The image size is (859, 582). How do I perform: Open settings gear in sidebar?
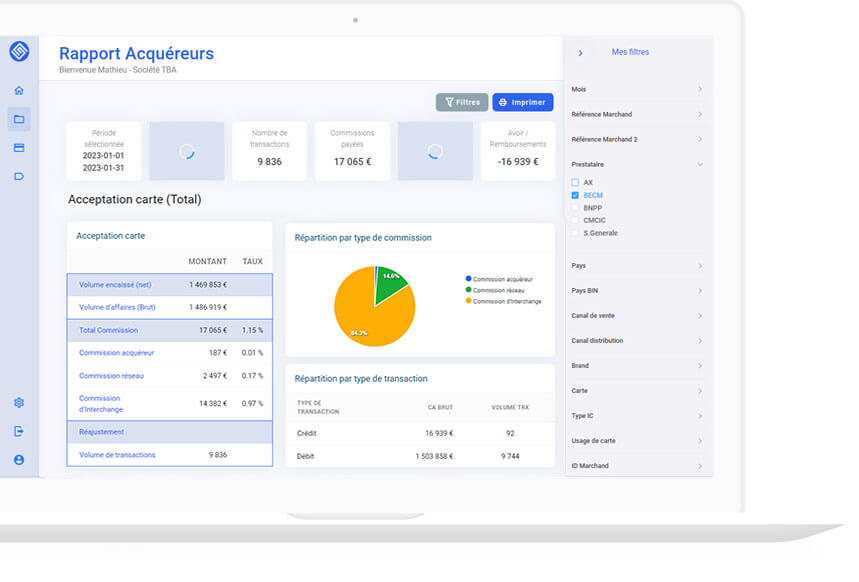pyautogui.click(x=19, y=403)
